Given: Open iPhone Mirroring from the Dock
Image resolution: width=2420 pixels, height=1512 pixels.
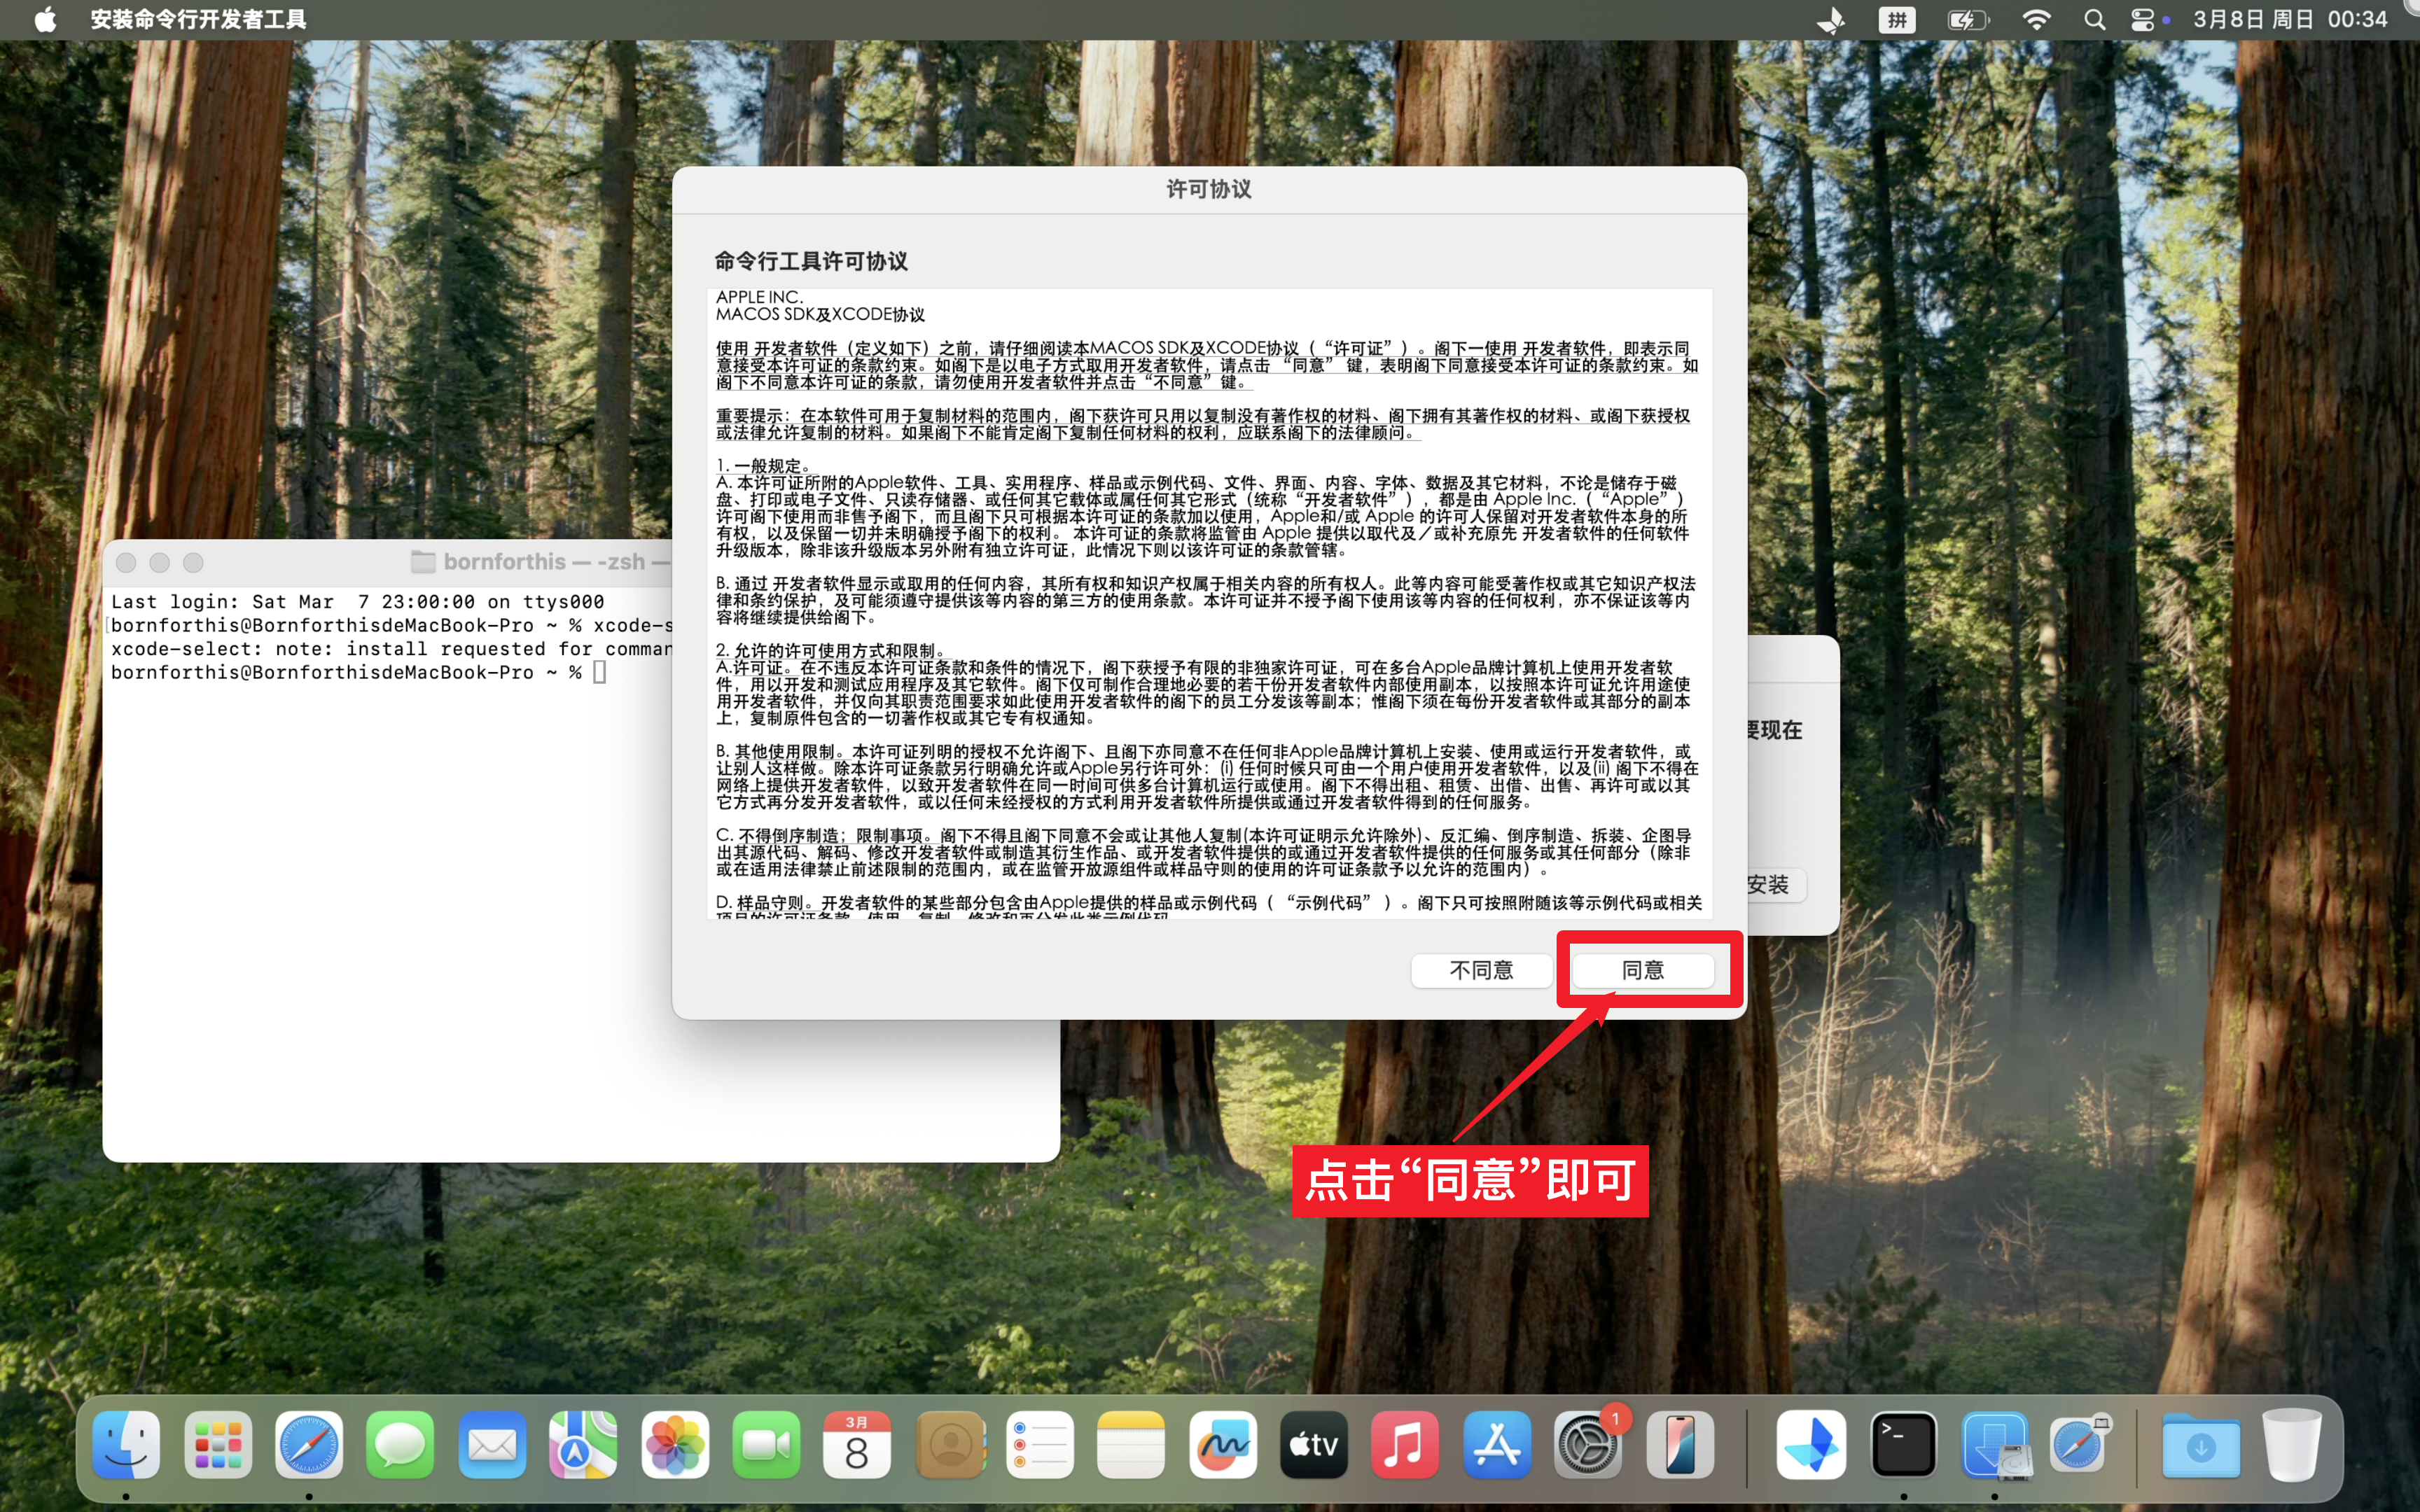Looking at the screenshot, I should pyautogui.click(x=1680, y=1445).
